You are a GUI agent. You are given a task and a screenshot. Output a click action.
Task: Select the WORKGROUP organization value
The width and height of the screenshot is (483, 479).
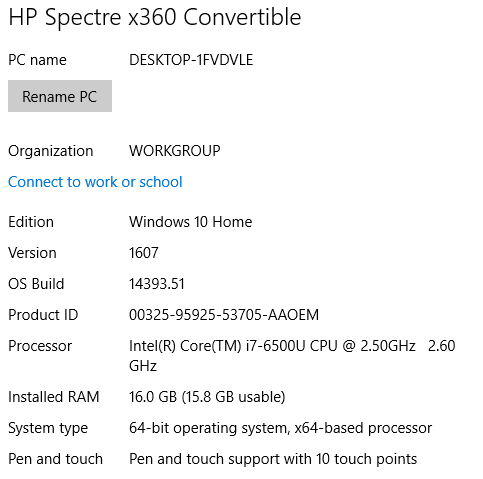click(x=175, y=151)
